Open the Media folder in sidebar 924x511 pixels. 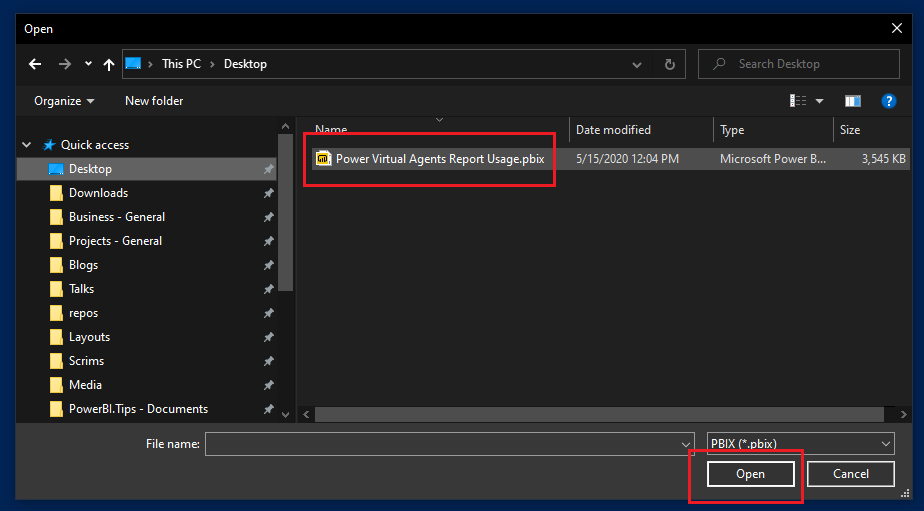tap(85, 385)
